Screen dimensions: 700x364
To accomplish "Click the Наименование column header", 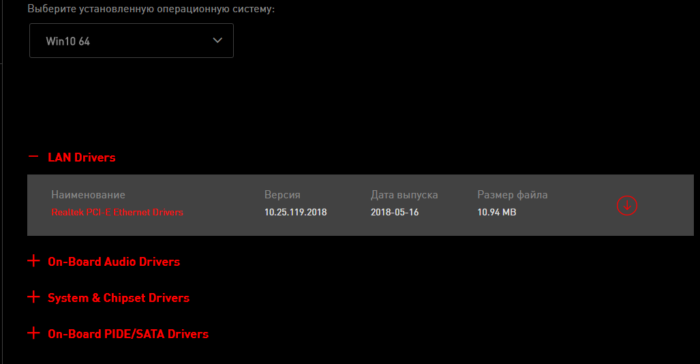I will click(88, 195).
